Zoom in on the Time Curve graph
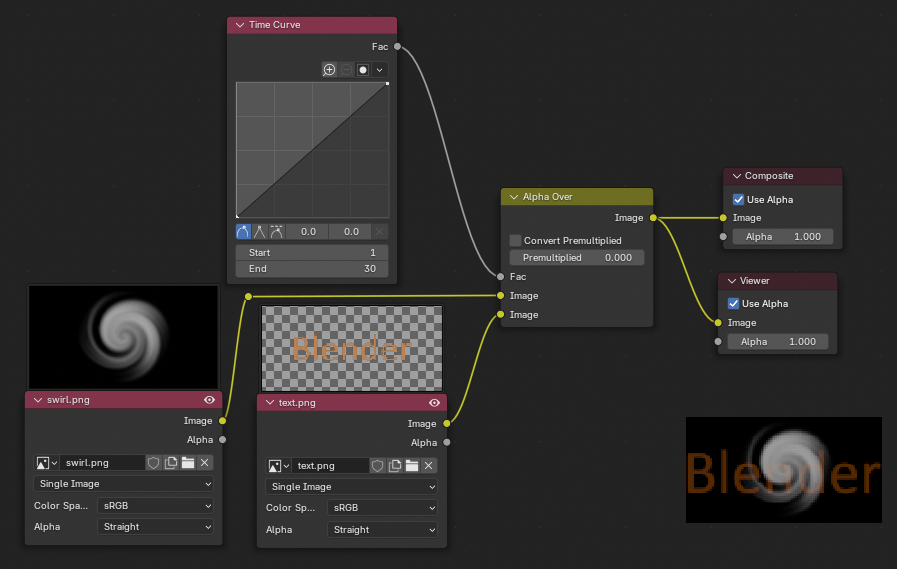Viewport: 897px width, 569px height. 329,70
